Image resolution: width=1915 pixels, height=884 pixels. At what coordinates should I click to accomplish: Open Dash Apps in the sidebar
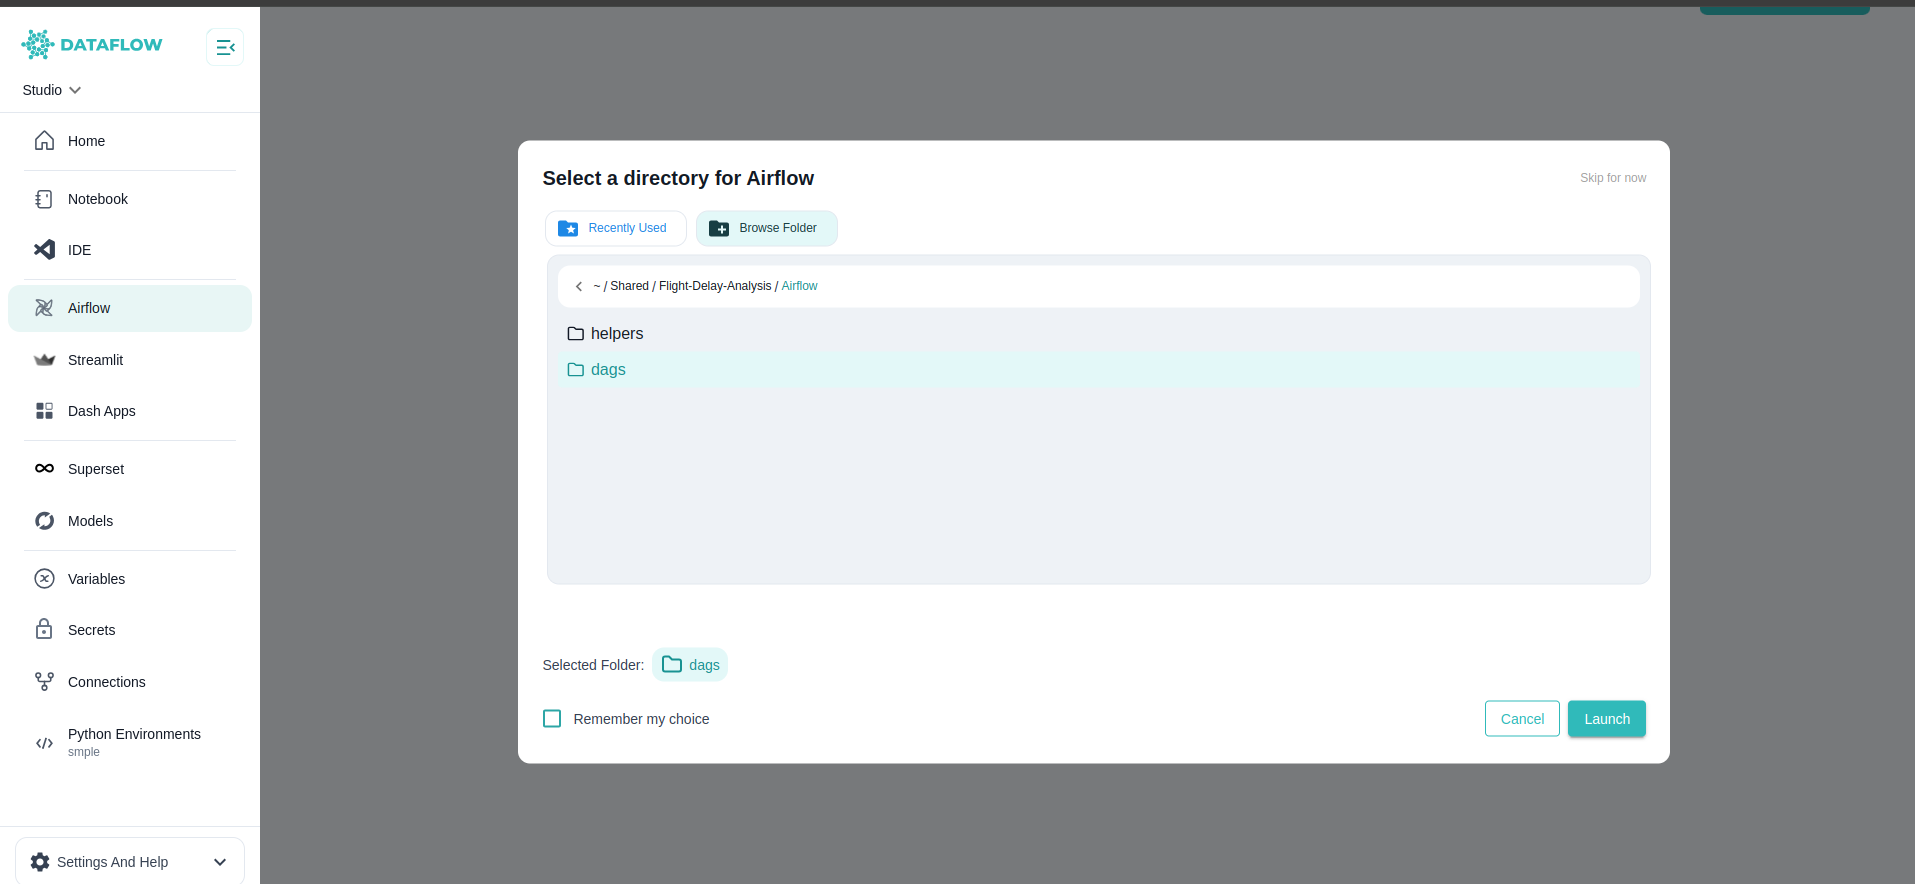click(130, 411)
